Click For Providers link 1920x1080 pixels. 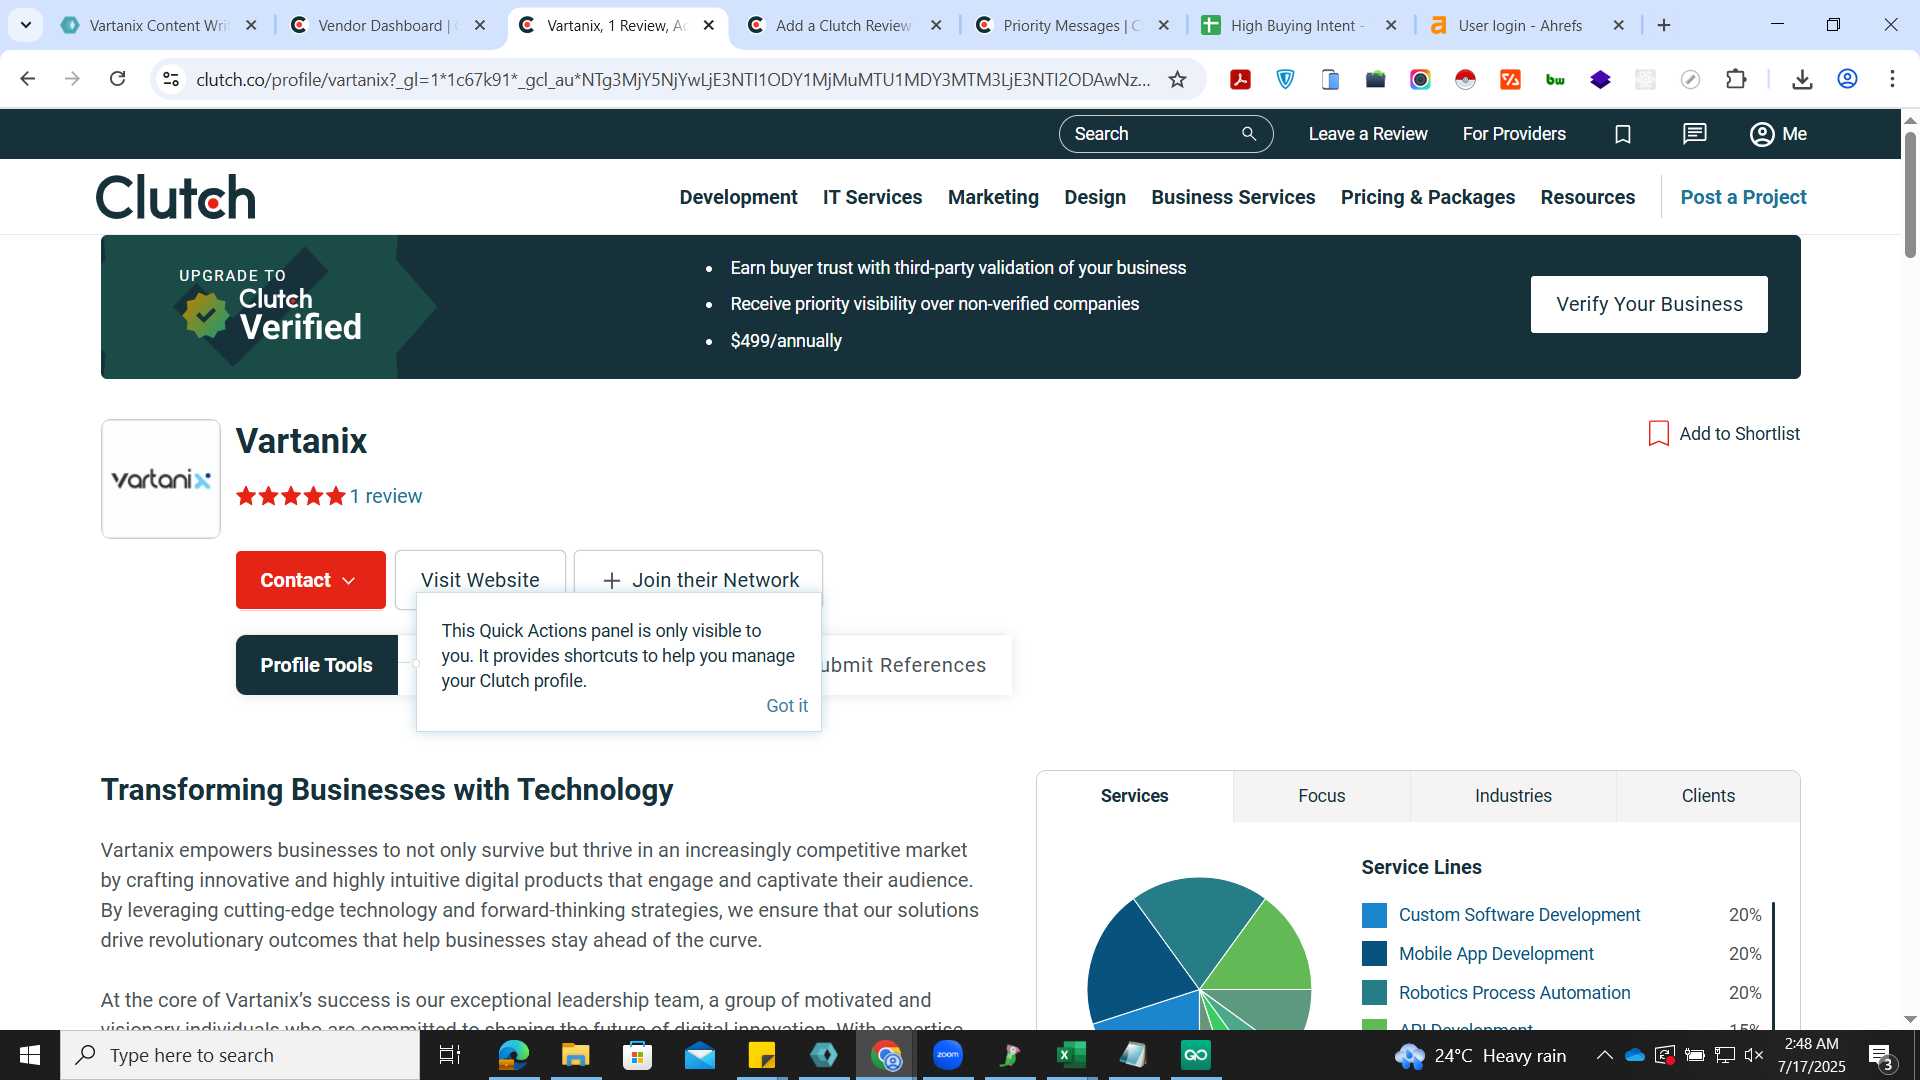[x=1514, y=134]
